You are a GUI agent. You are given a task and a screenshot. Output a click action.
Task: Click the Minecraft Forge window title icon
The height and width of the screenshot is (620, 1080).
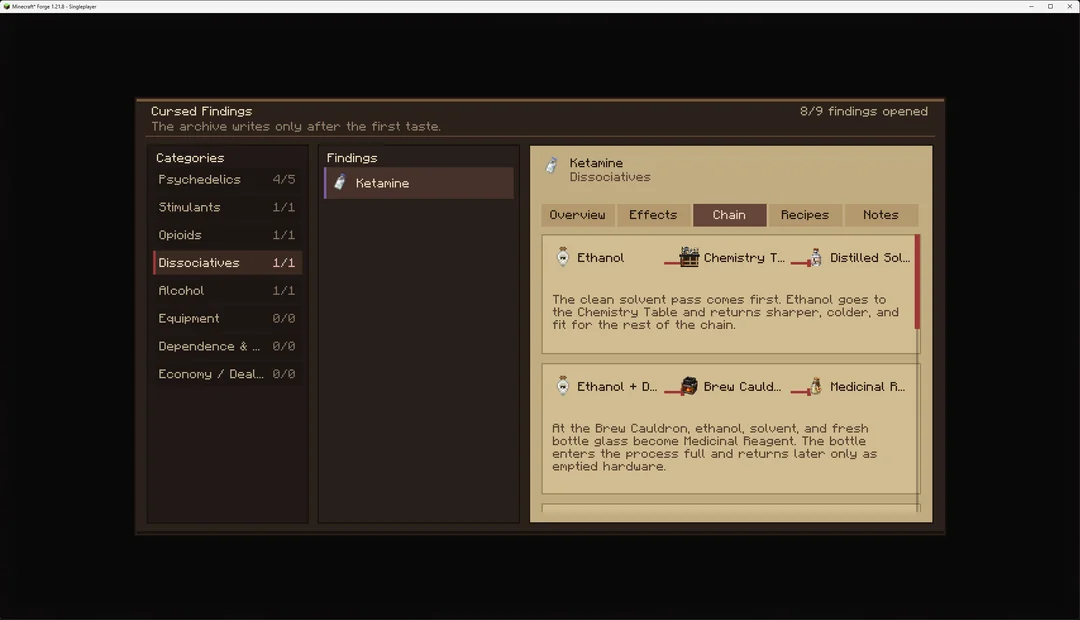[x=6, y=6]
